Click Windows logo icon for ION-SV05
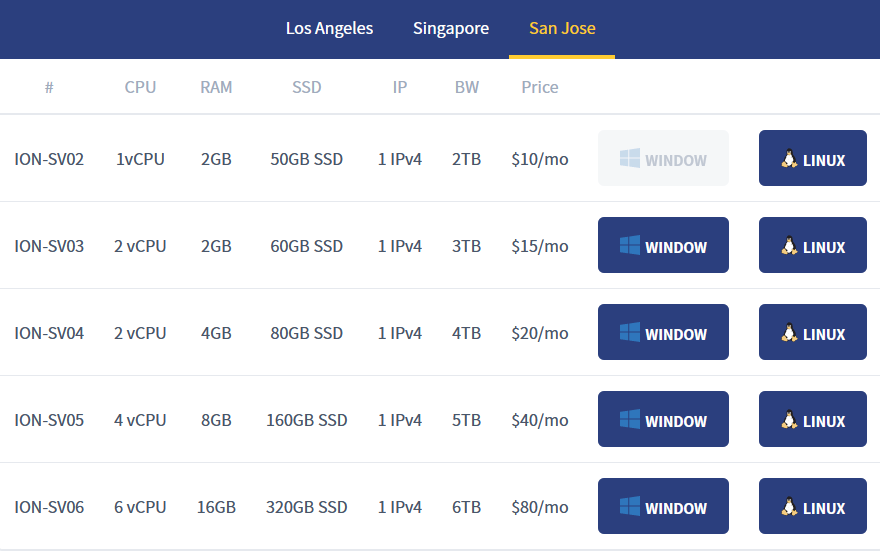 pos(629,420)
